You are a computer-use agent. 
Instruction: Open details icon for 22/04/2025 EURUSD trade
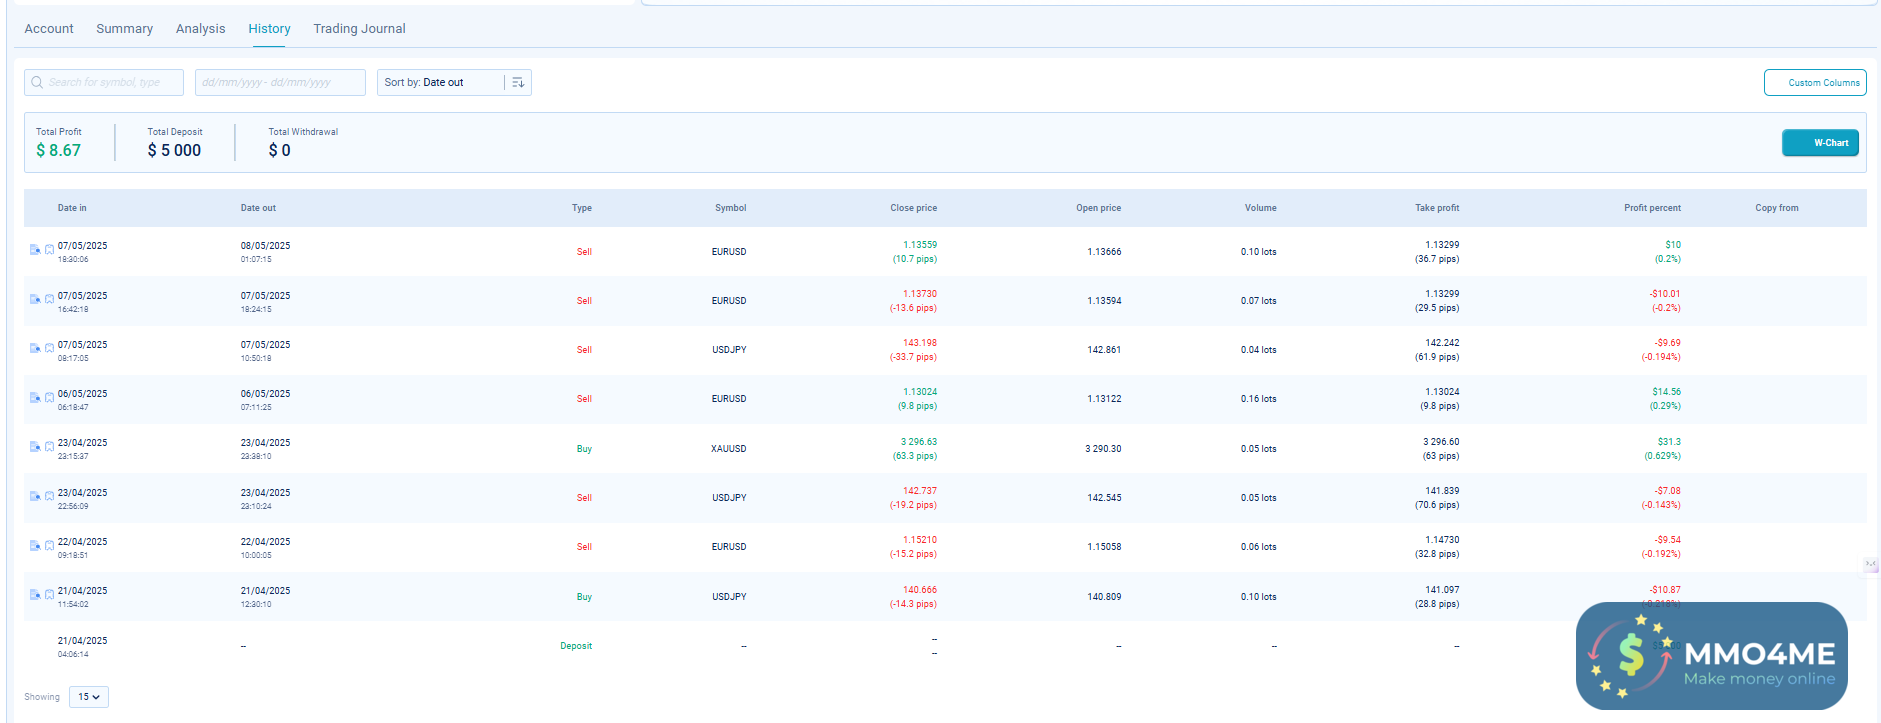tap(35, 546)
